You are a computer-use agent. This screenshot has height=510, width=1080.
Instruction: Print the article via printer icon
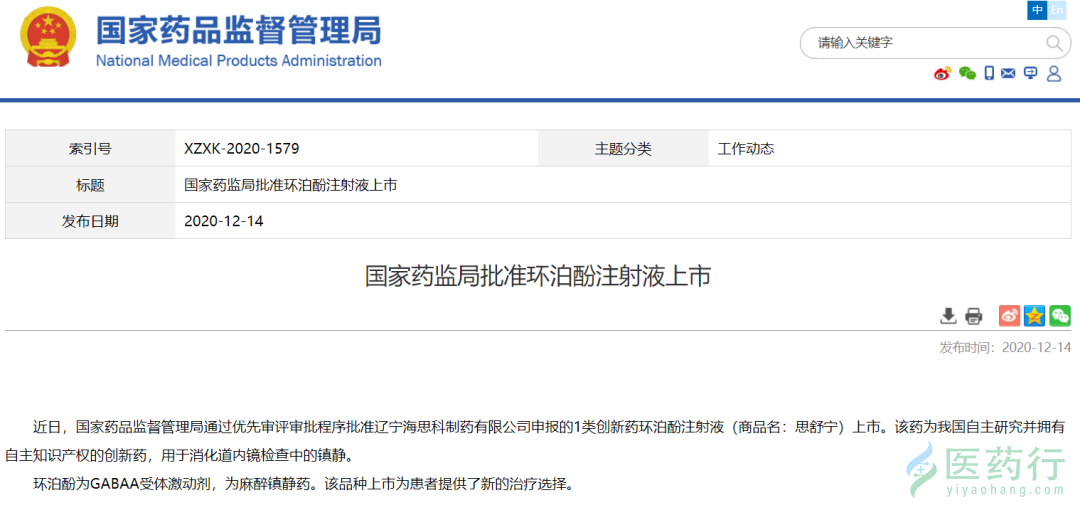(x=973, y=316)
